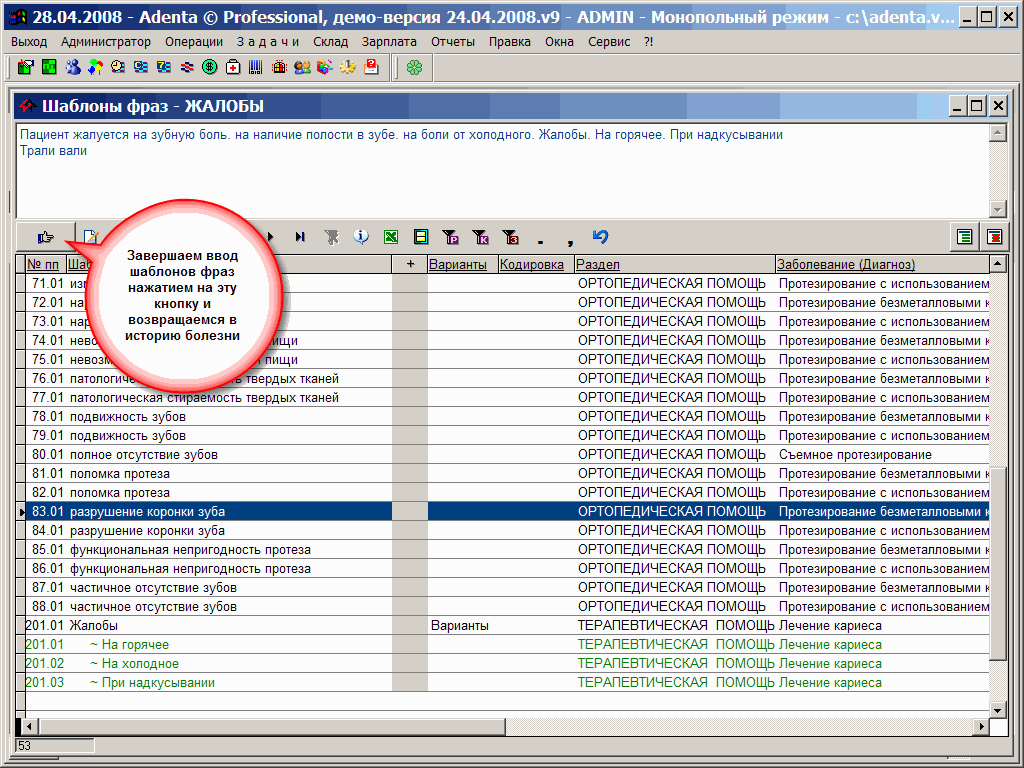Click the red close-list icon at right
Viewport: 1024px width, 768px height.
(x=994, y=237)
